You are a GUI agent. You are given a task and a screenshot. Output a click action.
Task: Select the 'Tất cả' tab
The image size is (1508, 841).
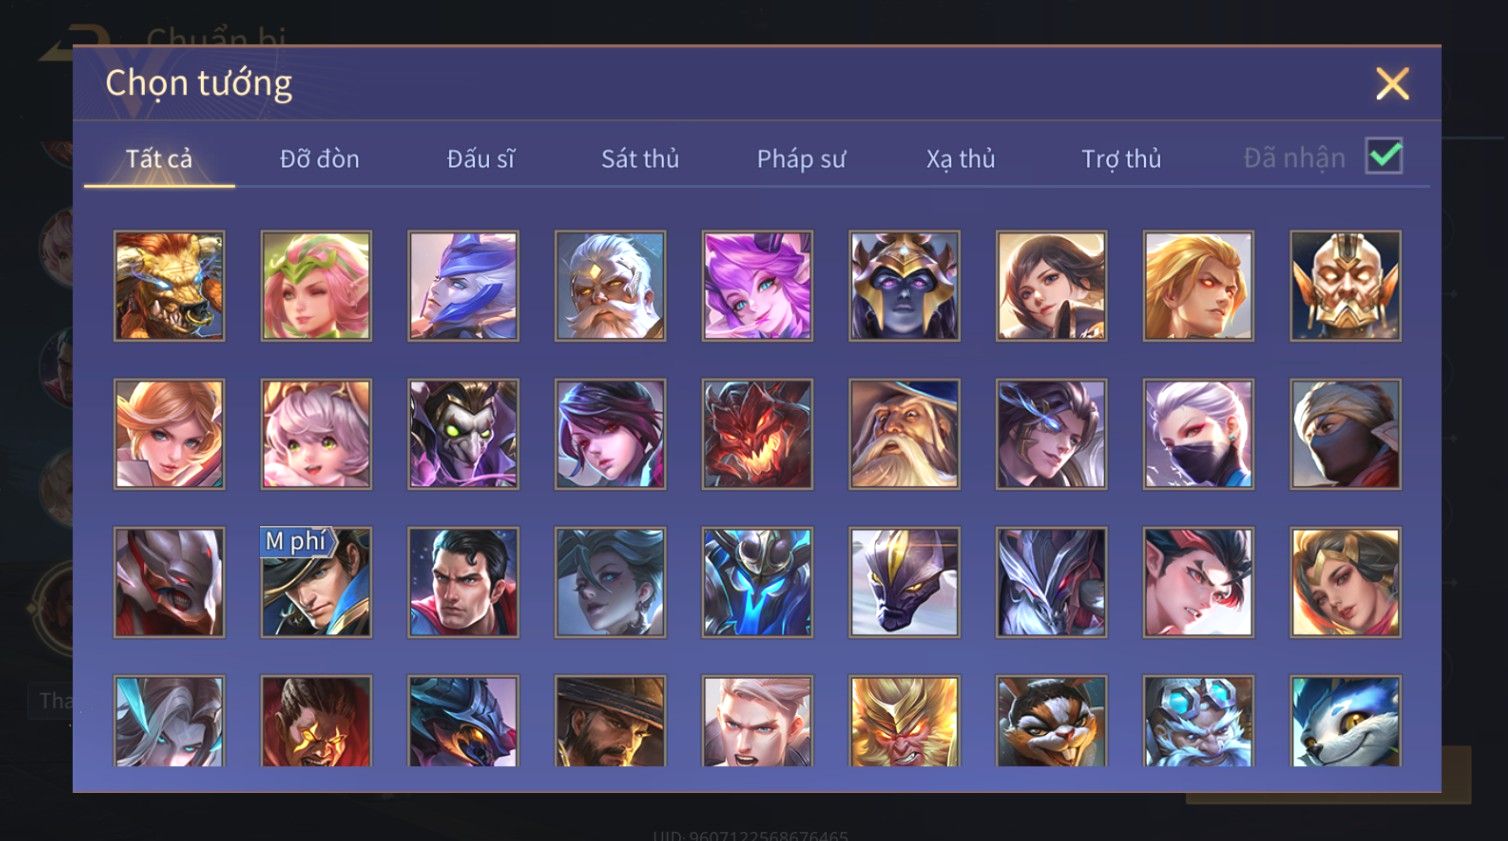coord(159,158)
